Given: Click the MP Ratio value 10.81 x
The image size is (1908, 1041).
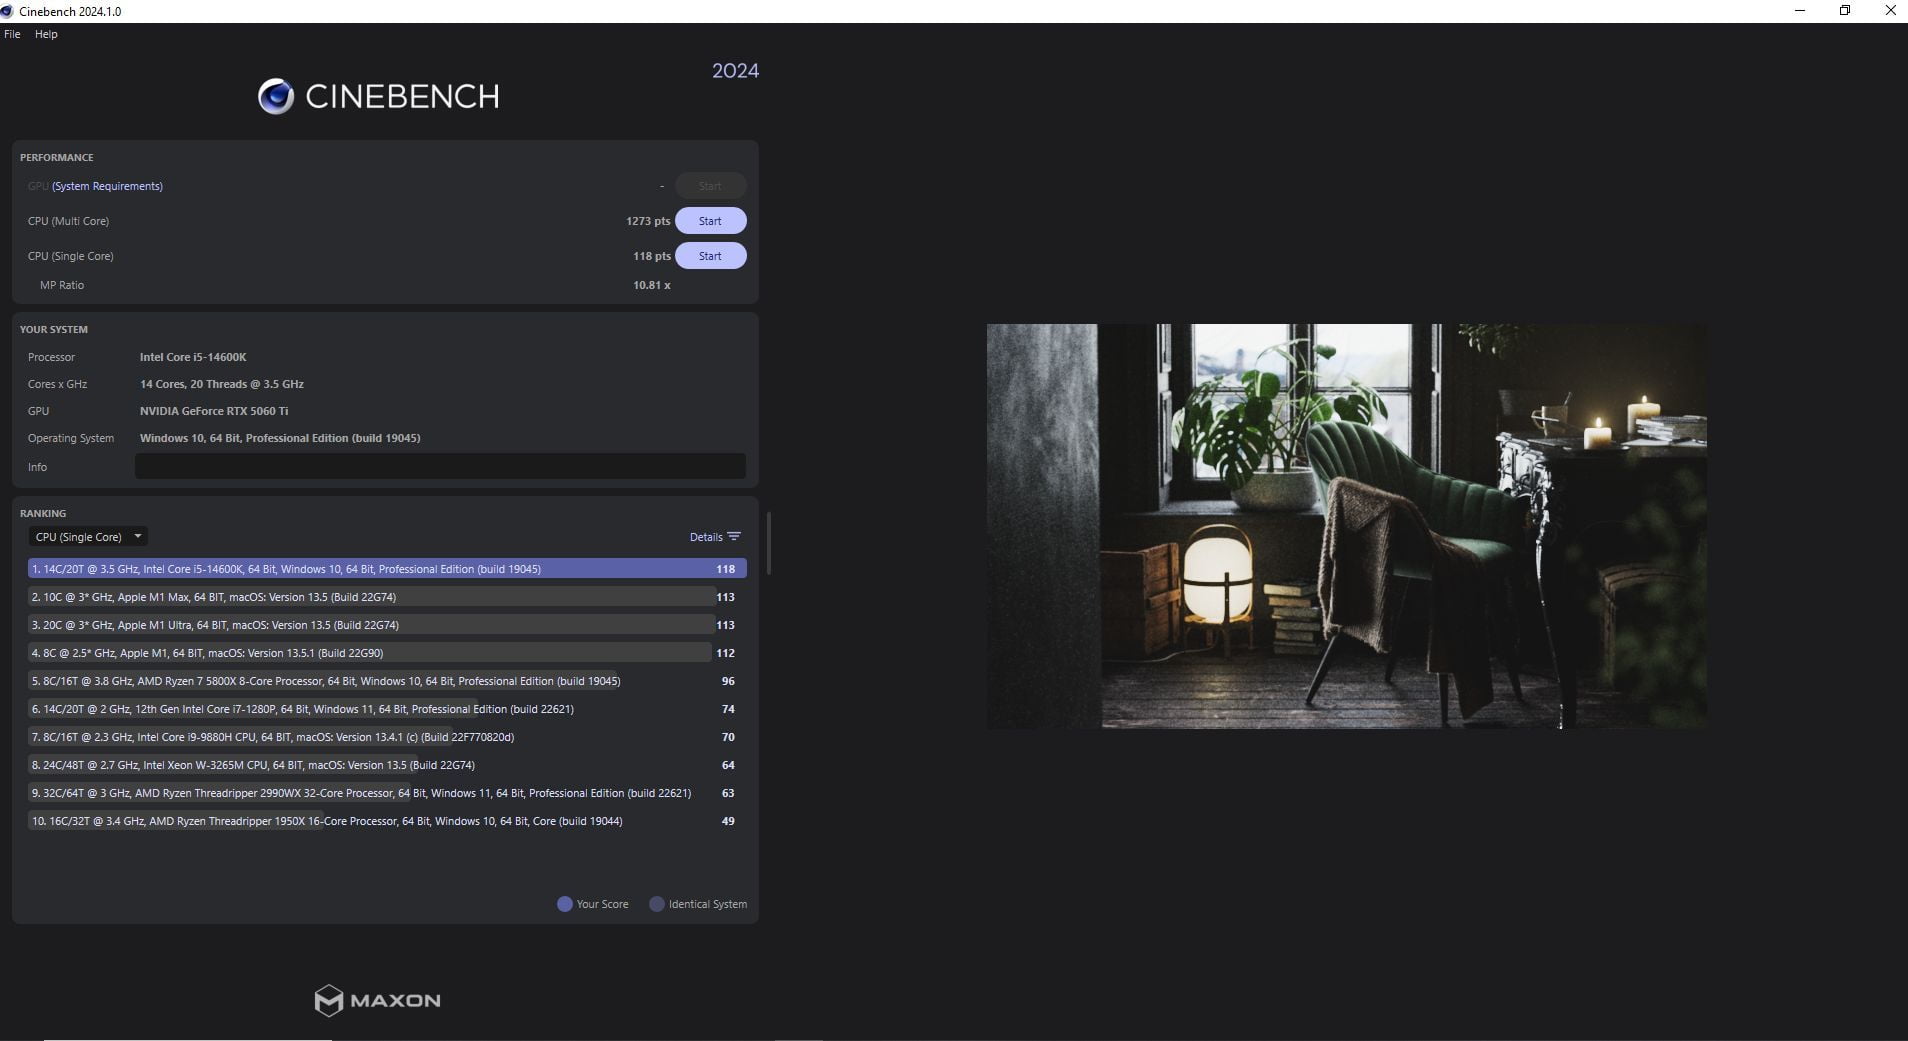Looking at the screenshot, I should point(652,285).
